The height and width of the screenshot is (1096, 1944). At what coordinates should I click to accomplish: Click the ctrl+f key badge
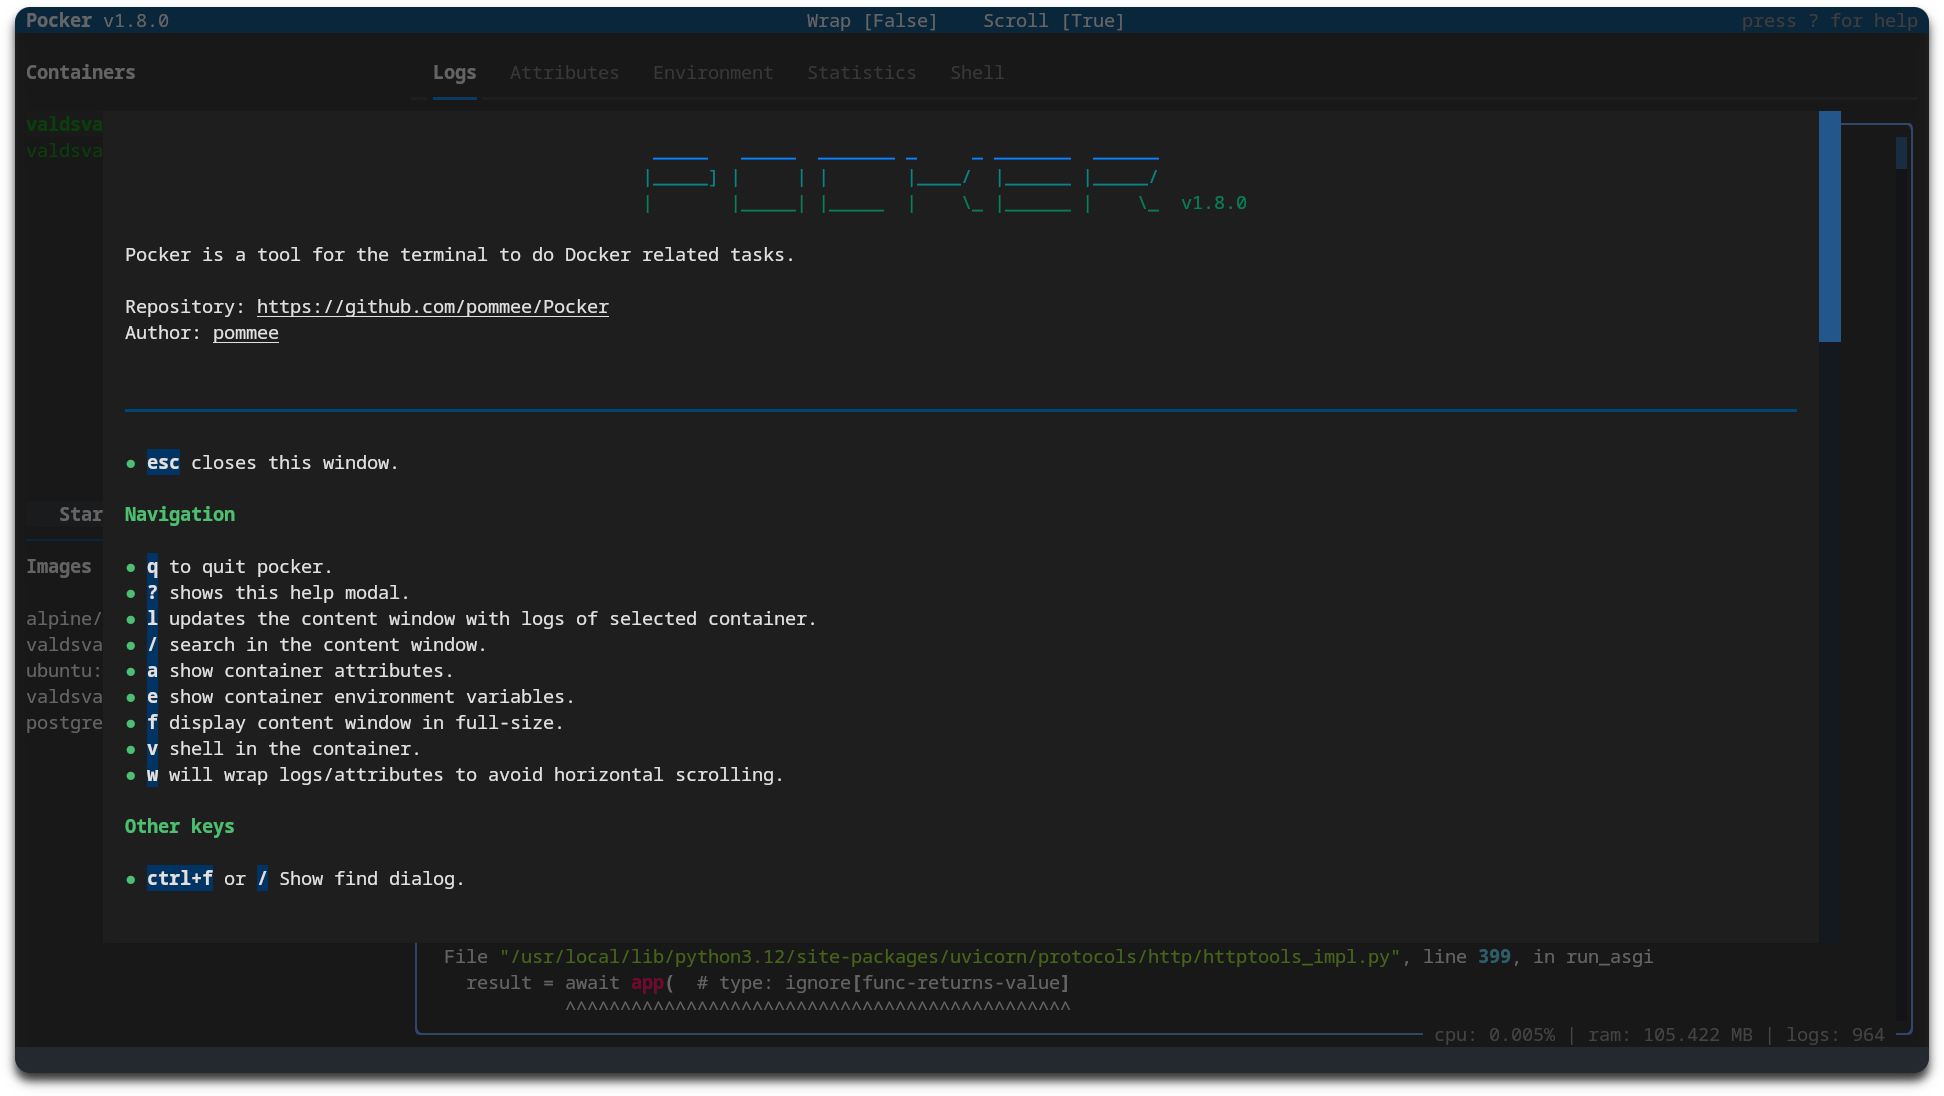pos(179,879)
